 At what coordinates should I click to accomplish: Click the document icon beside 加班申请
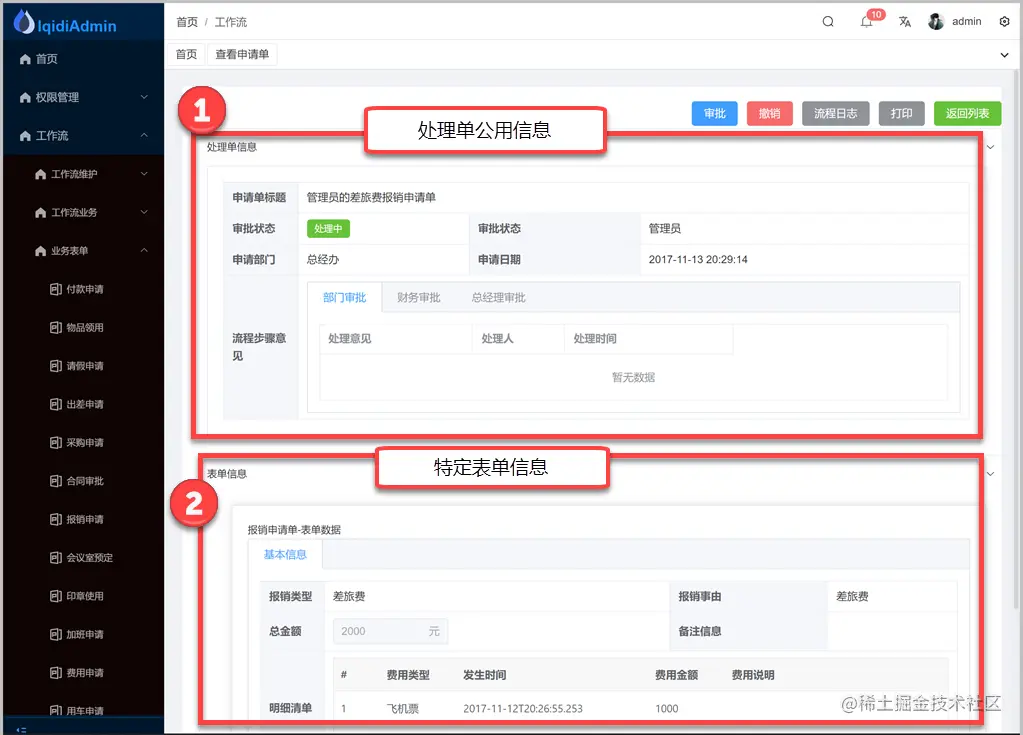click(x=56, y=635)
